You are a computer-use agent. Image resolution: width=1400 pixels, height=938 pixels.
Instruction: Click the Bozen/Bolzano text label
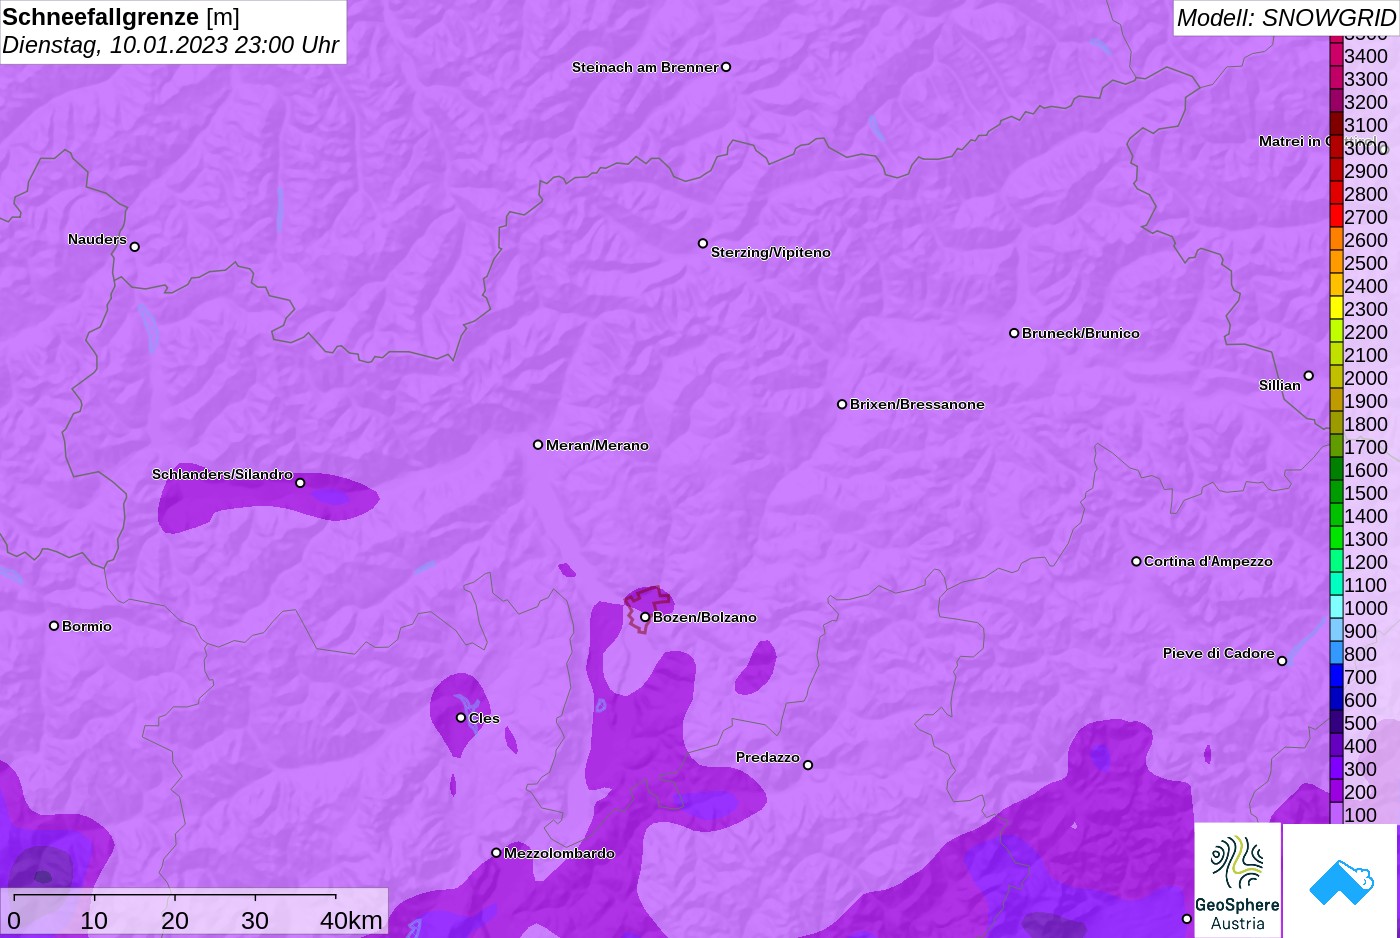point(705,617)
